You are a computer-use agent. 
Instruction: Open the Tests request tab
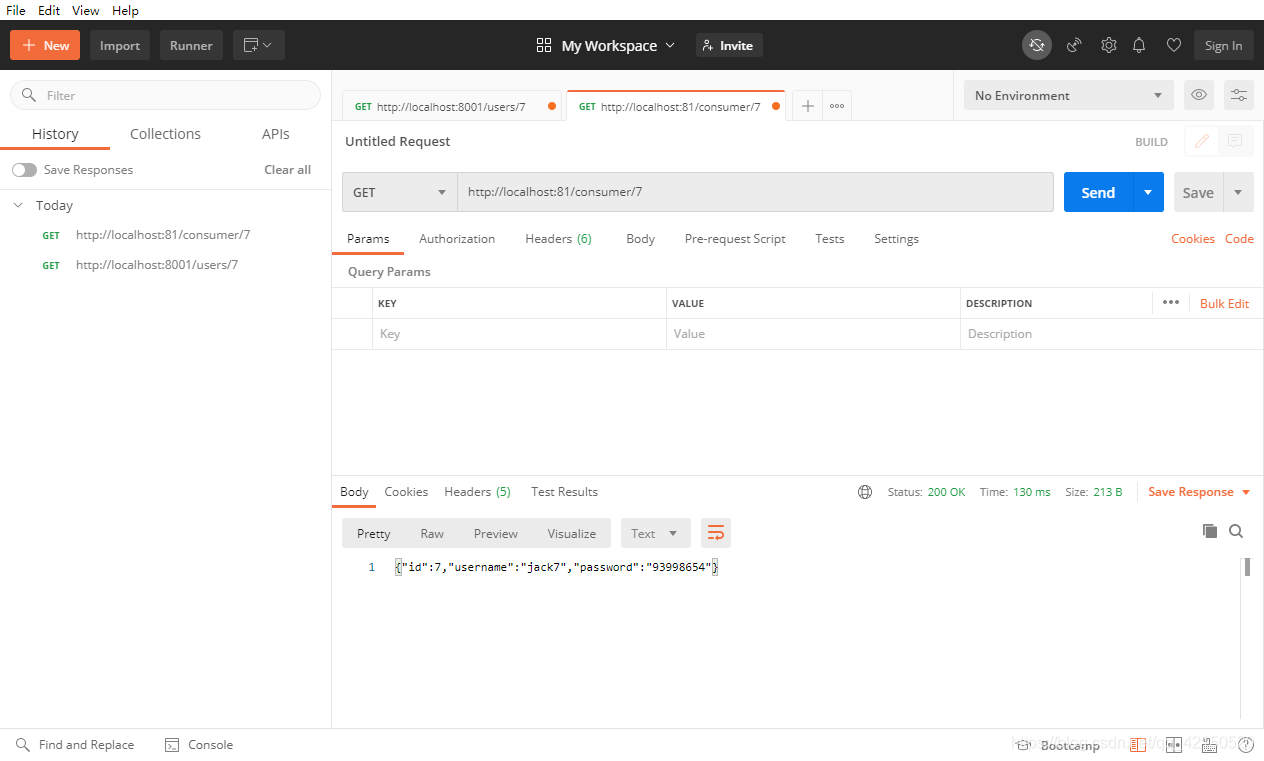(x=830, y=239)
